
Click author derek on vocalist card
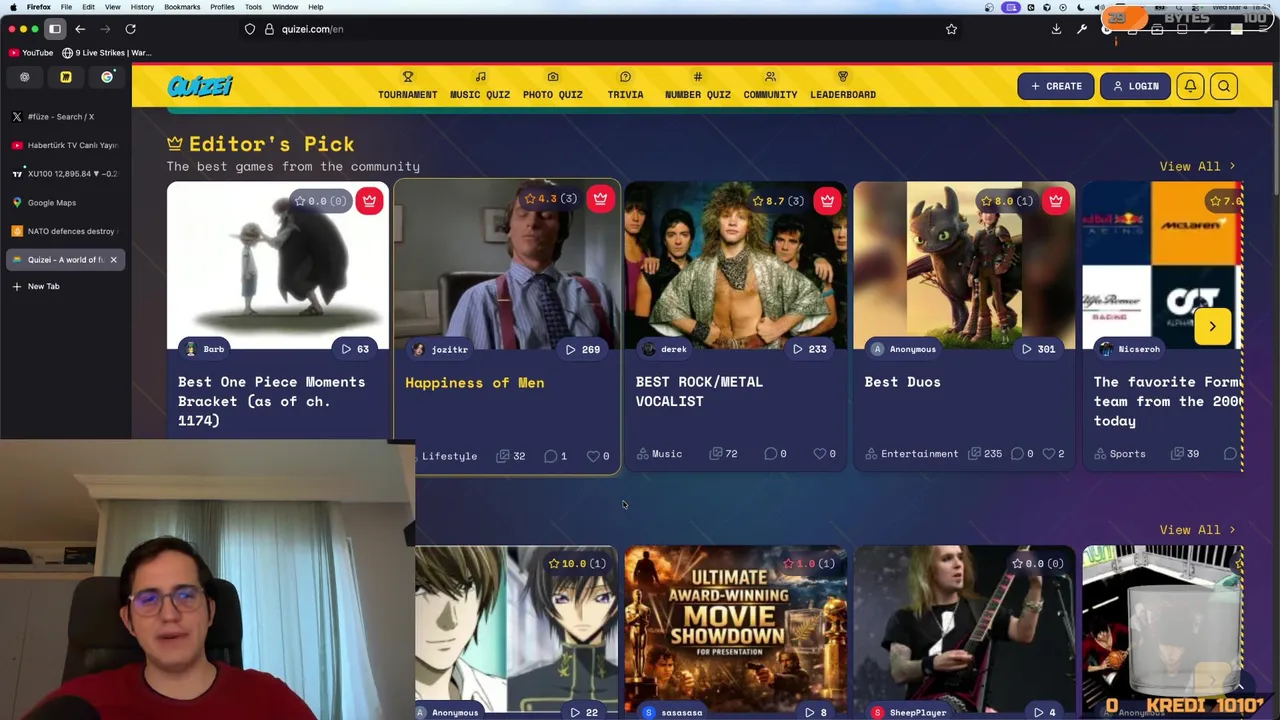[x=665, y=349]
